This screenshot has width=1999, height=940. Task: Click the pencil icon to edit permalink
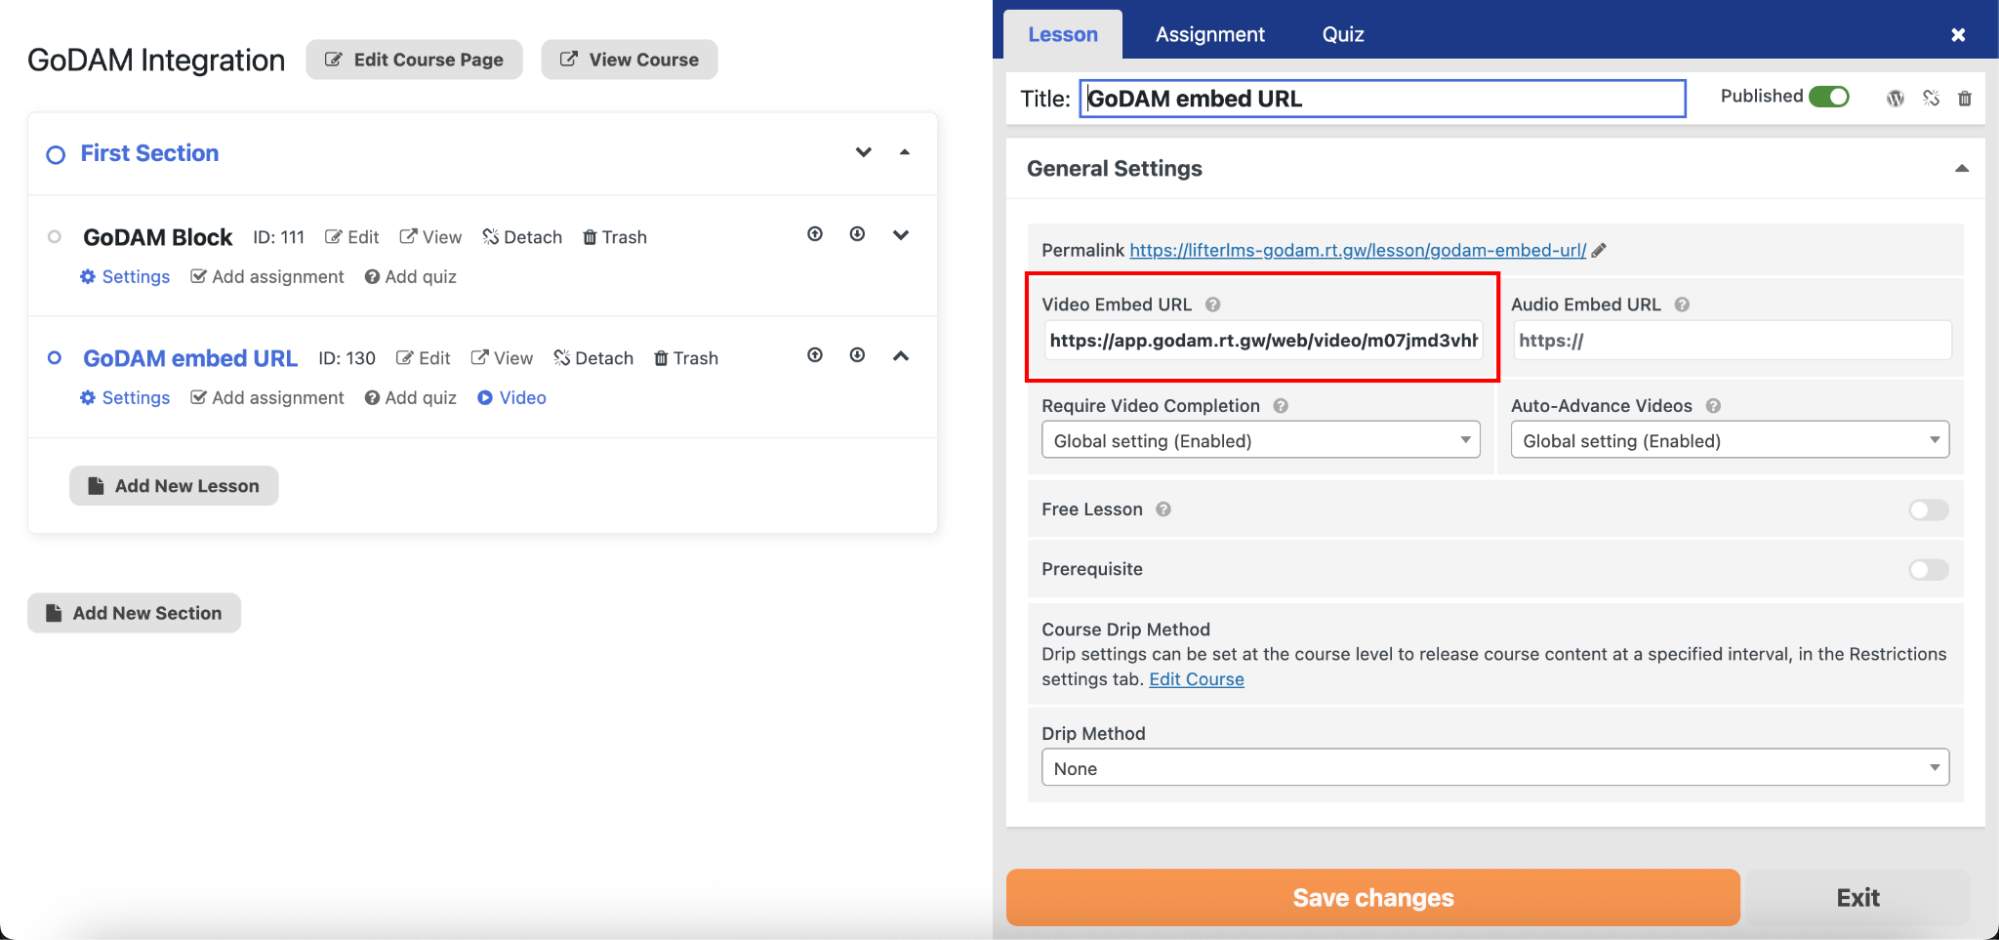tap(1599, 251)
